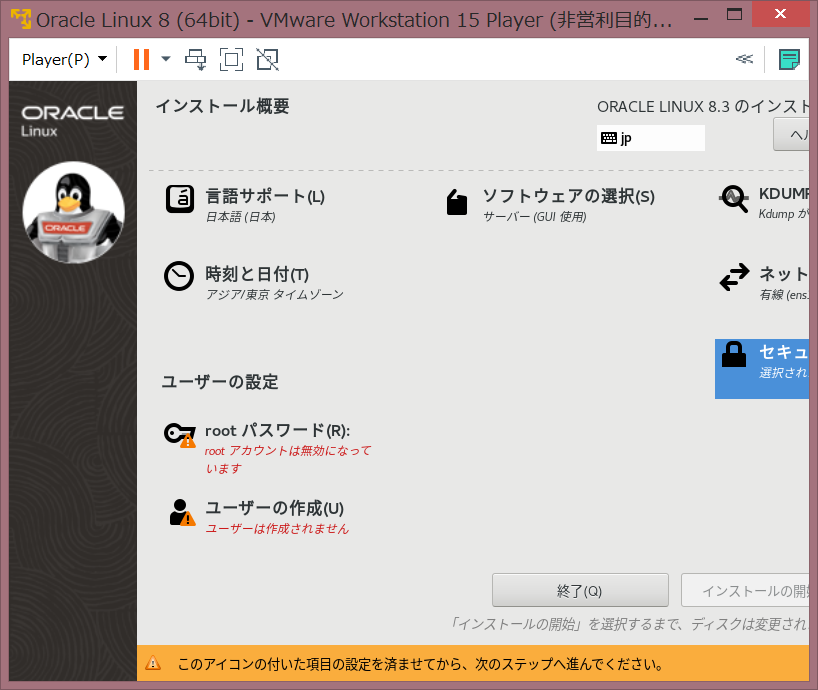Viewport: 818px width, 690px height.
Task: Click send Ctrl+Alt+Del toolbar icon
Action: click(196, 59)
